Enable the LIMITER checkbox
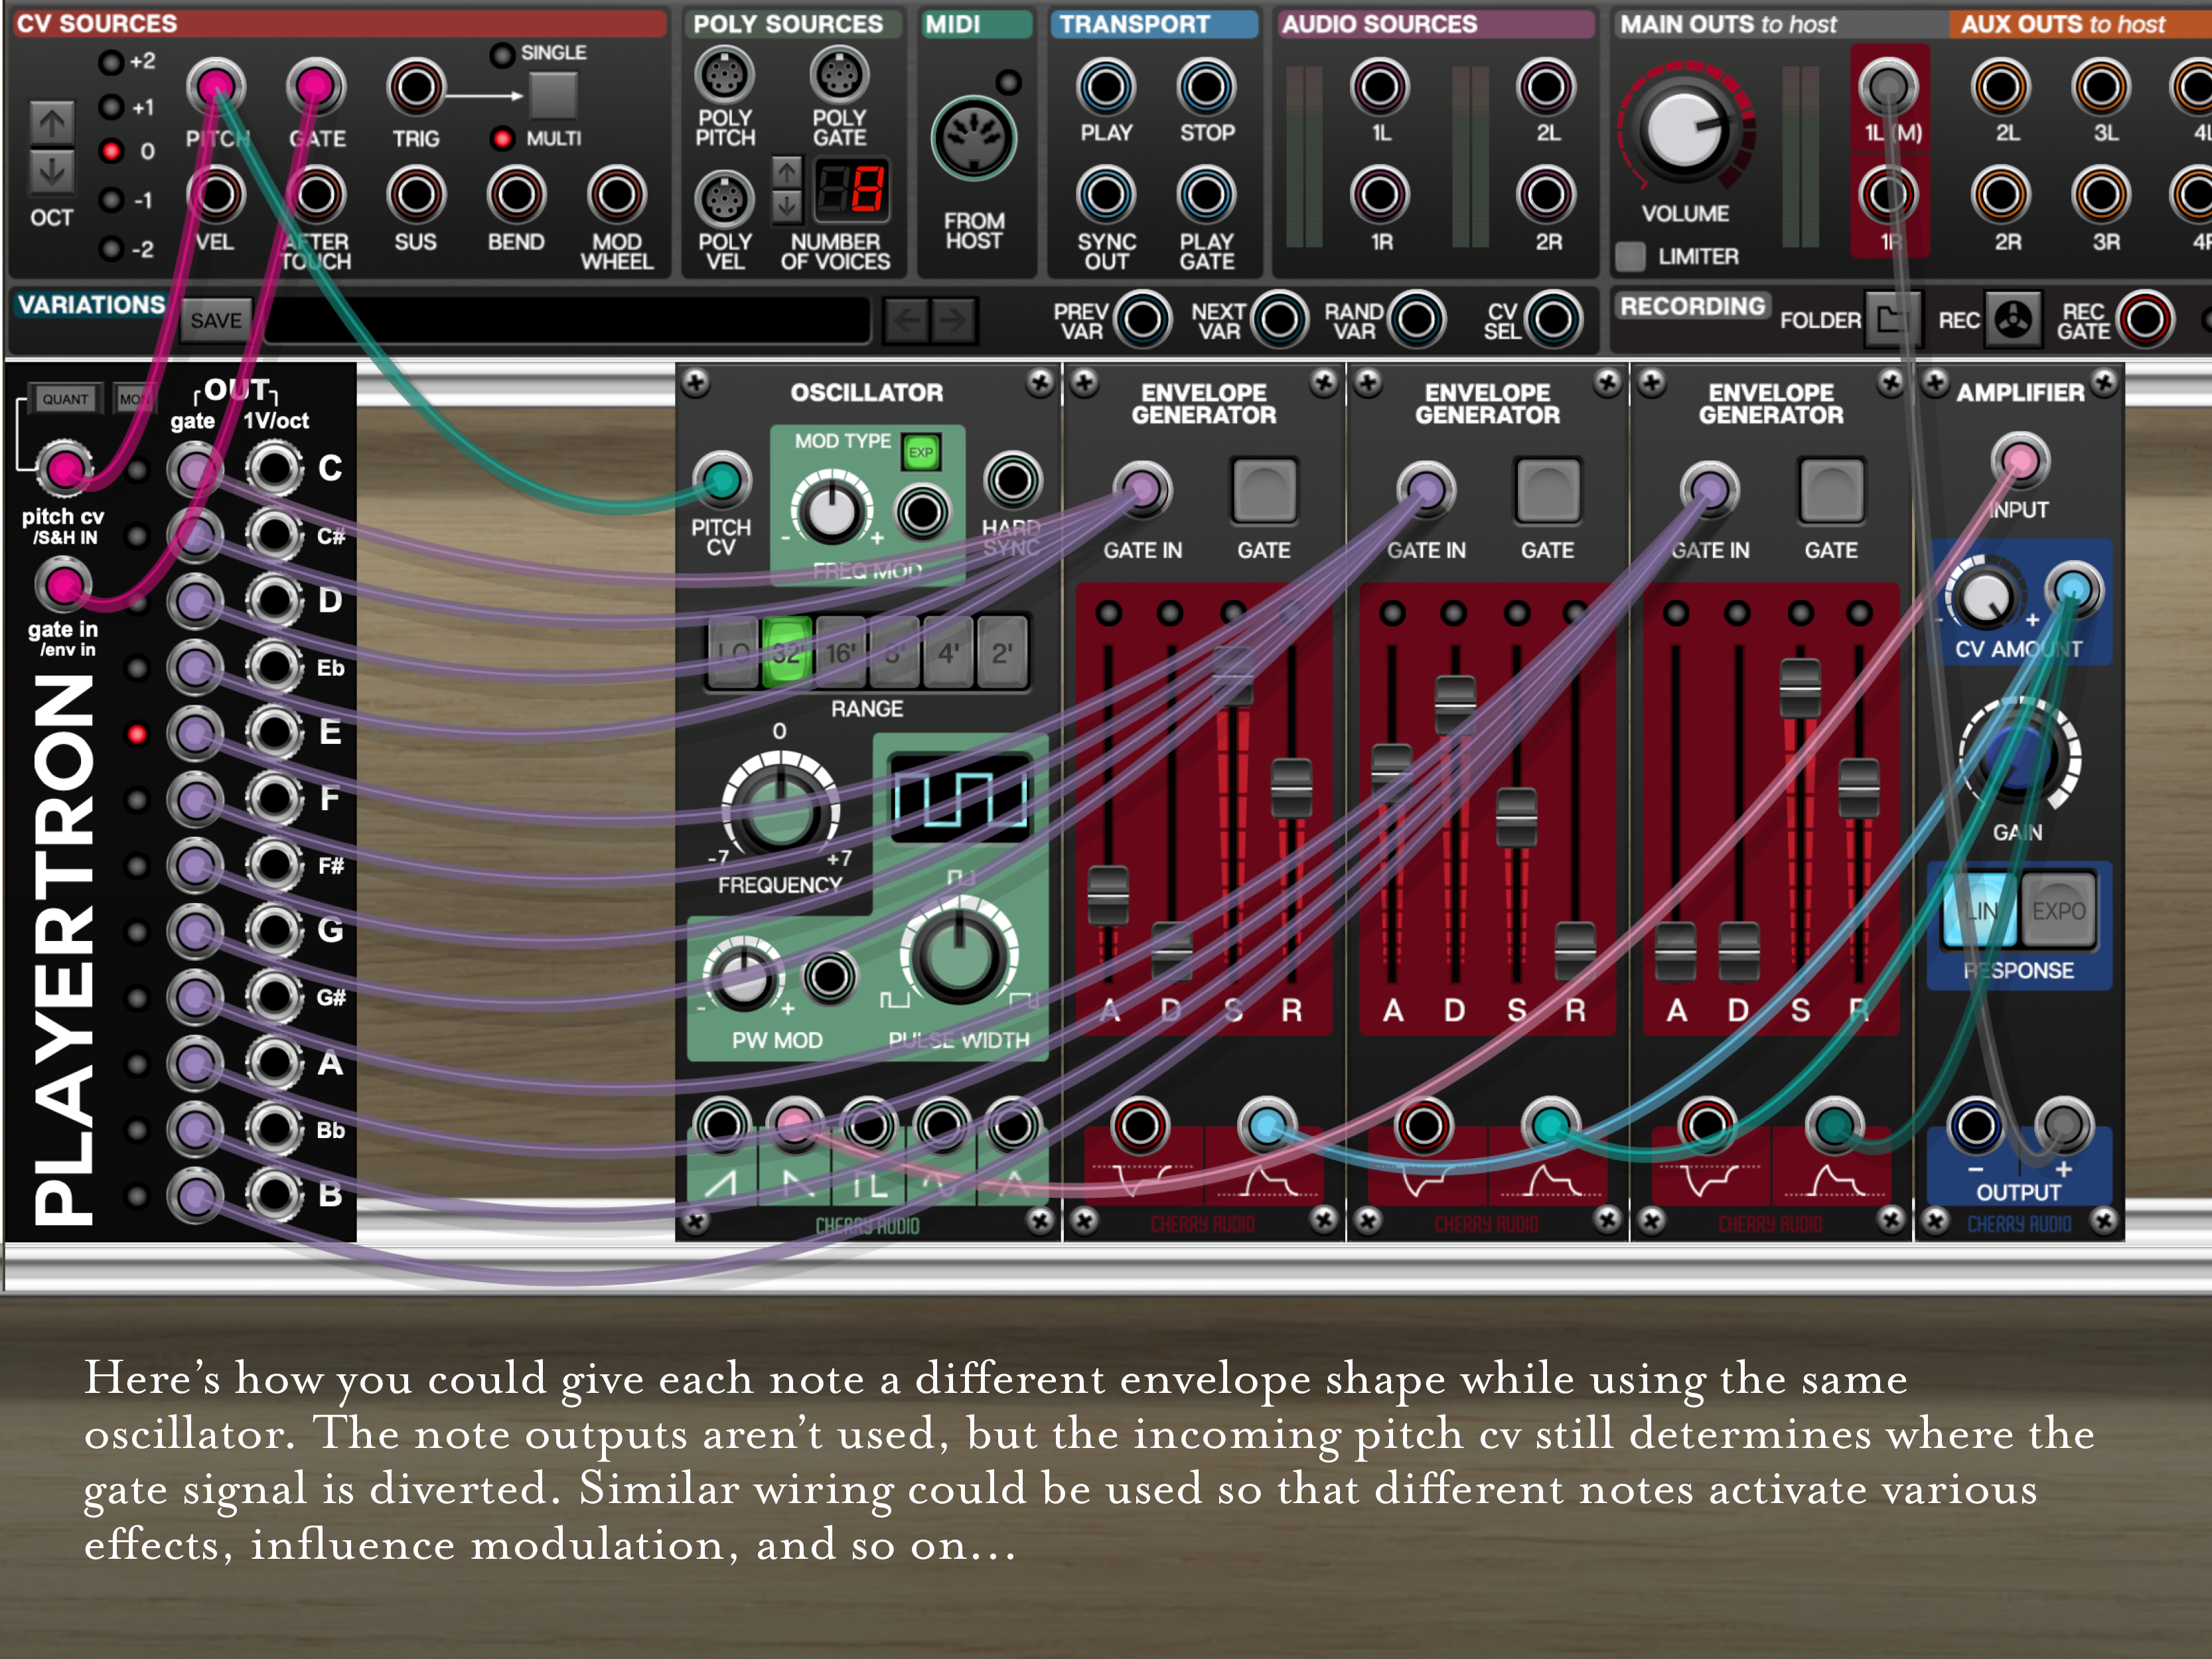This screenshot has height=1659, width=2212. 1631,257
